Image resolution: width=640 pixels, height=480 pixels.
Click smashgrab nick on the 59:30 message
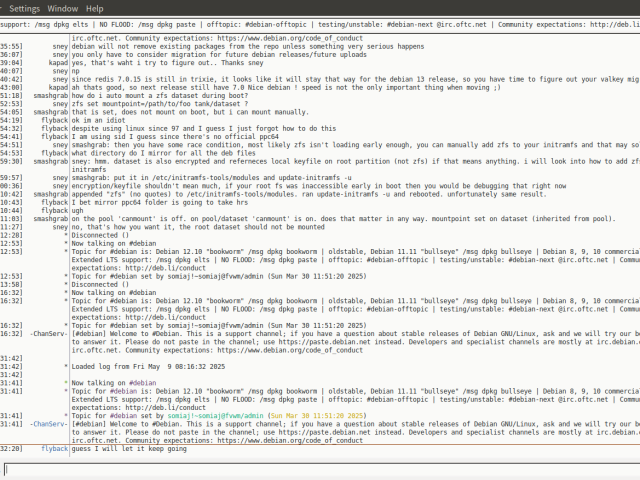tap(51, 161)
